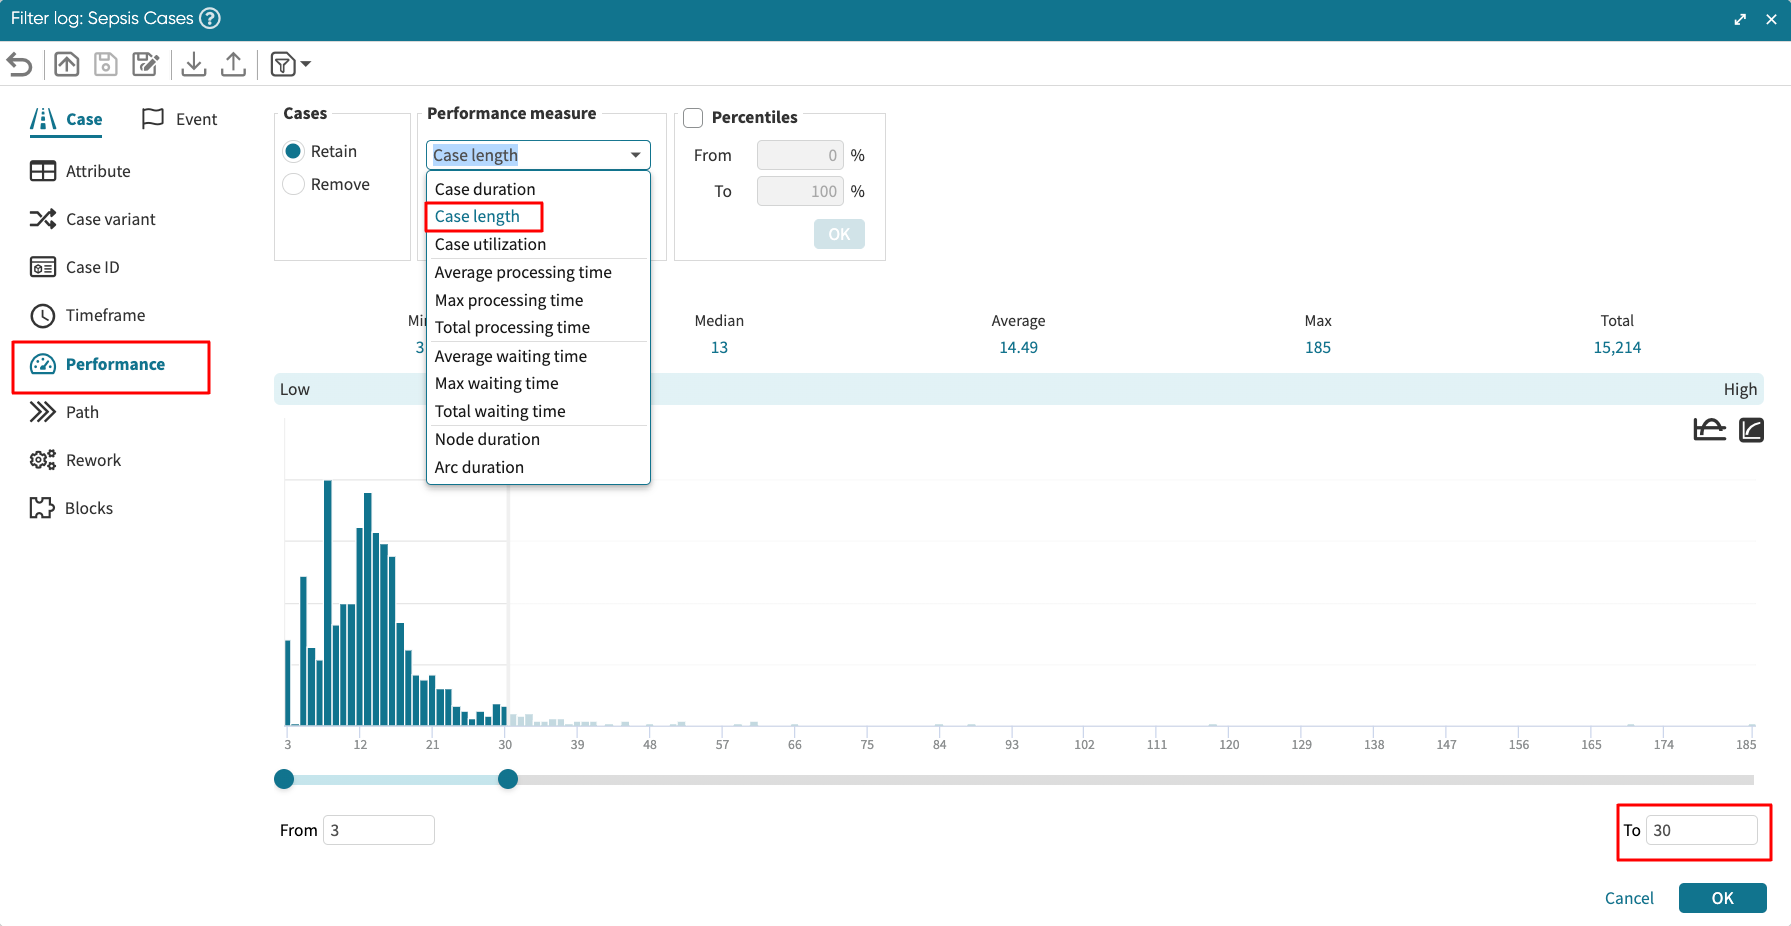Collapse the Performance measure combo box
The height and width of the screenshot is (926, 1791).
point(635,155)
